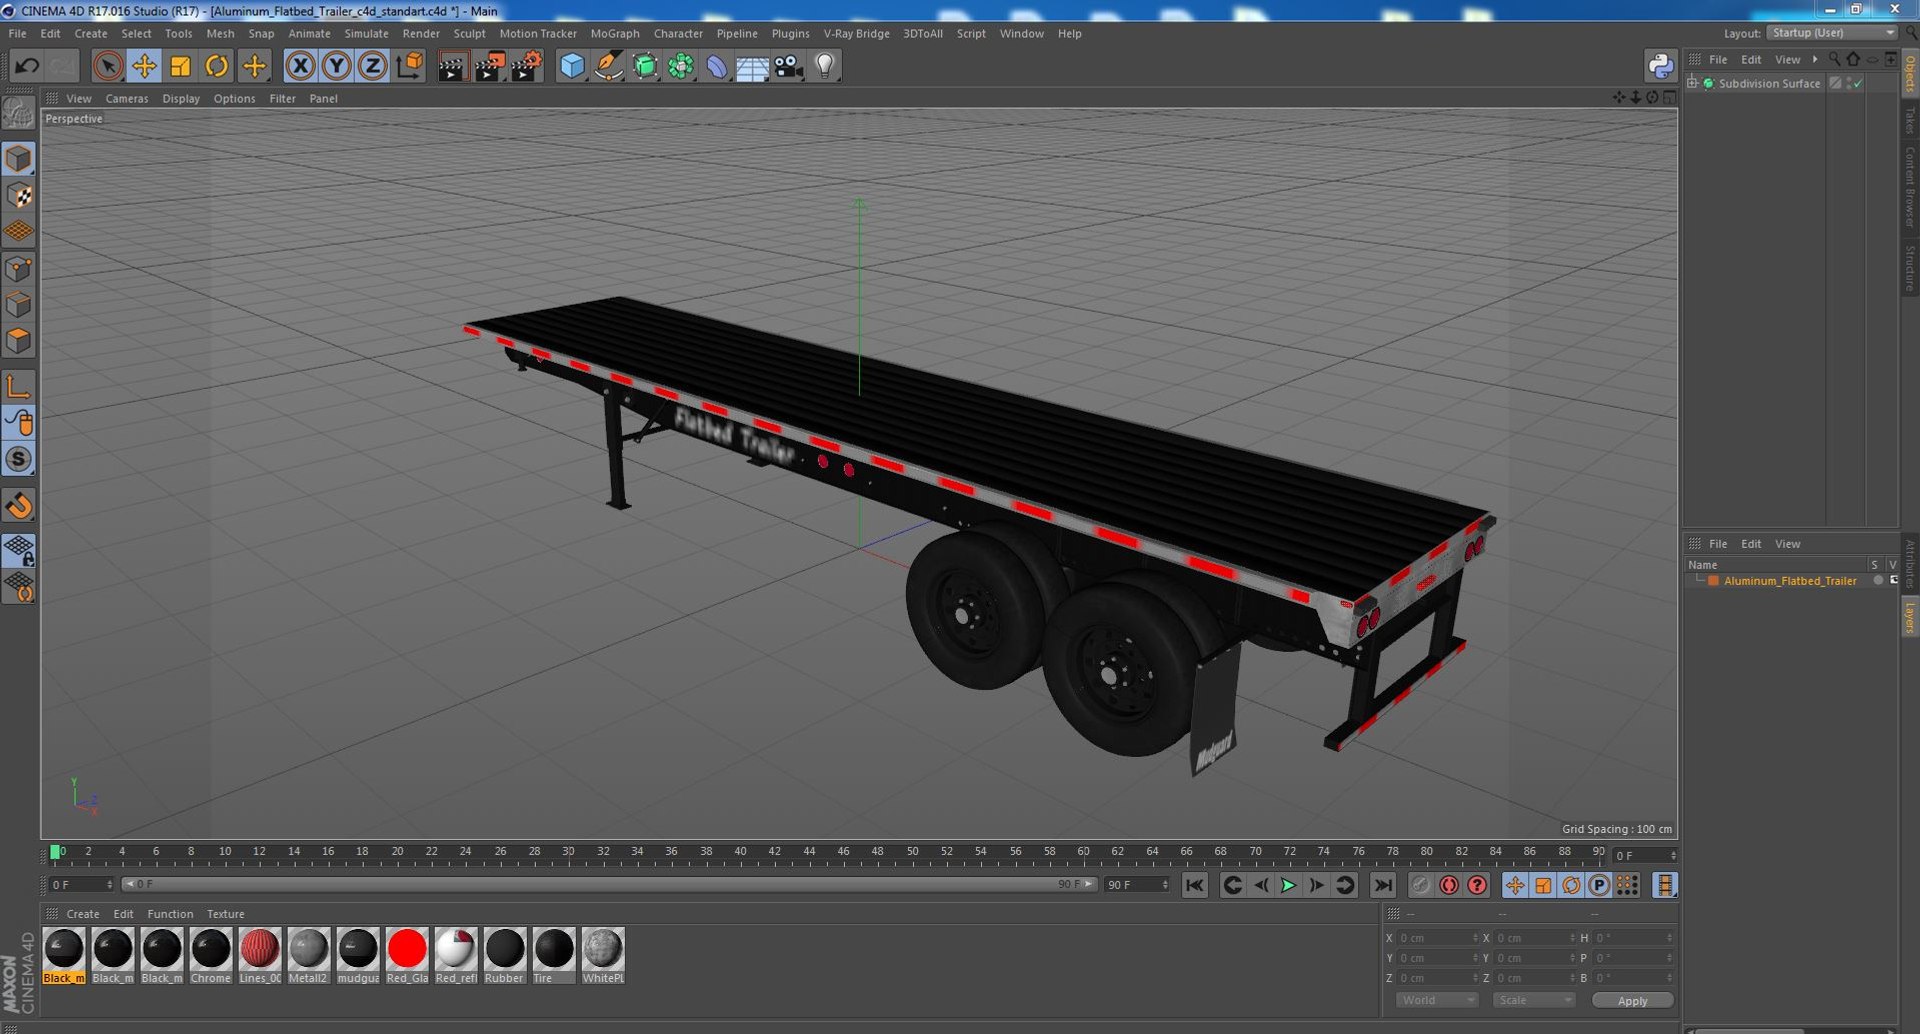
Task: Toggle Subdivision Surface enable checkmark
Action: point(1857,83)
